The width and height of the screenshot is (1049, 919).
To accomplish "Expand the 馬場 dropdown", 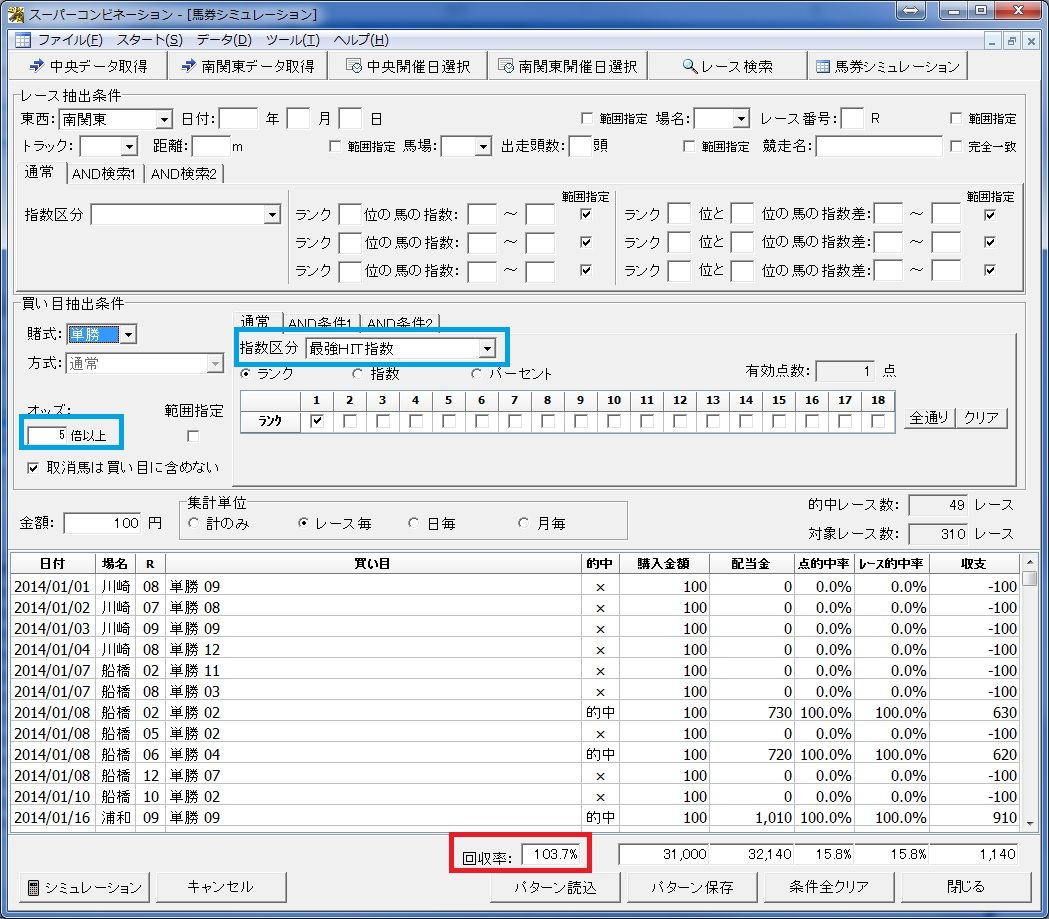I will click(483, 146).
